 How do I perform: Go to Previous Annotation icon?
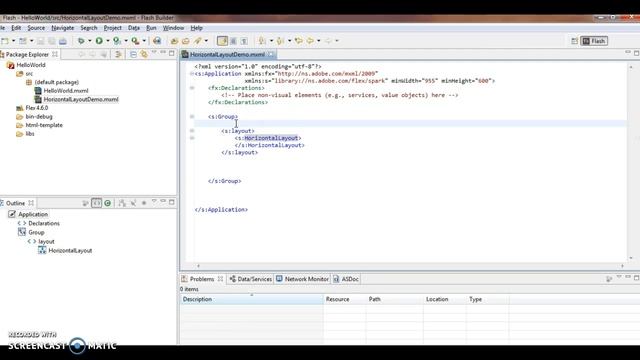click(x=280, y=41)
